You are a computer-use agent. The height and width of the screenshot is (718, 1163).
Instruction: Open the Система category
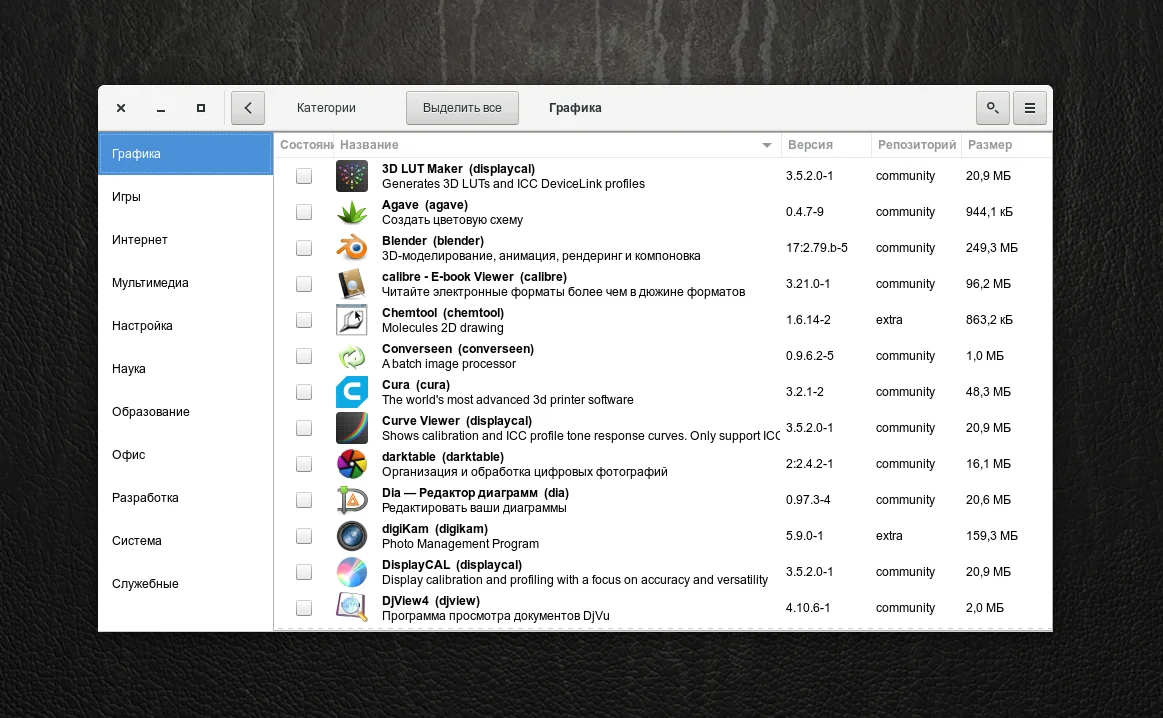(x=185, y=541)
